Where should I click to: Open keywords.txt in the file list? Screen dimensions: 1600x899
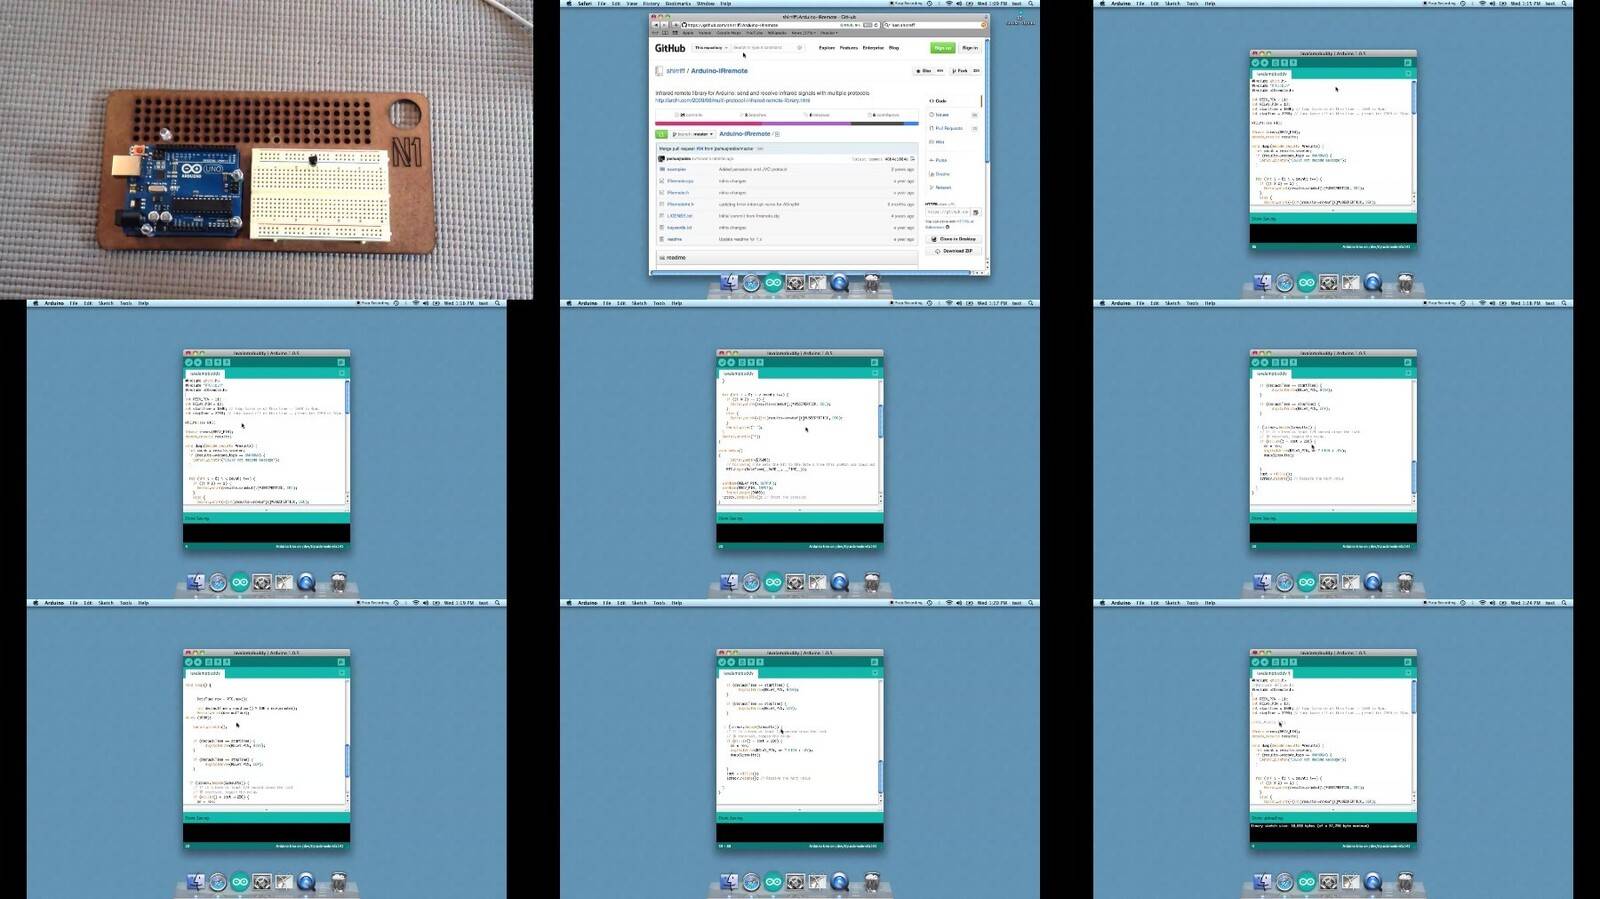679,228
